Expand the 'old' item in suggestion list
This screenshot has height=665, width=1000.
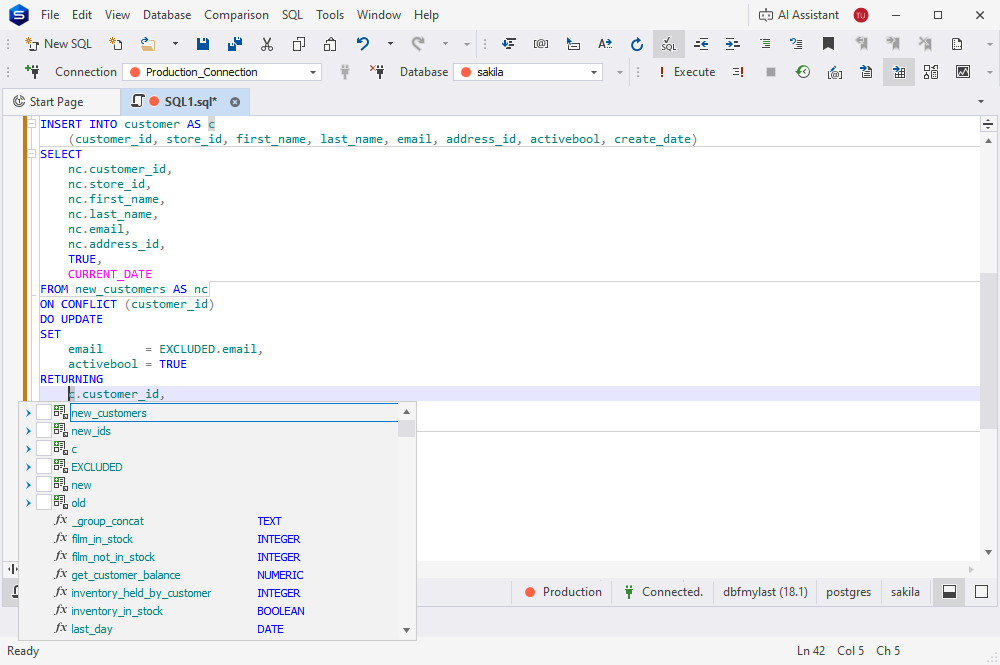(x=28, y=503)
